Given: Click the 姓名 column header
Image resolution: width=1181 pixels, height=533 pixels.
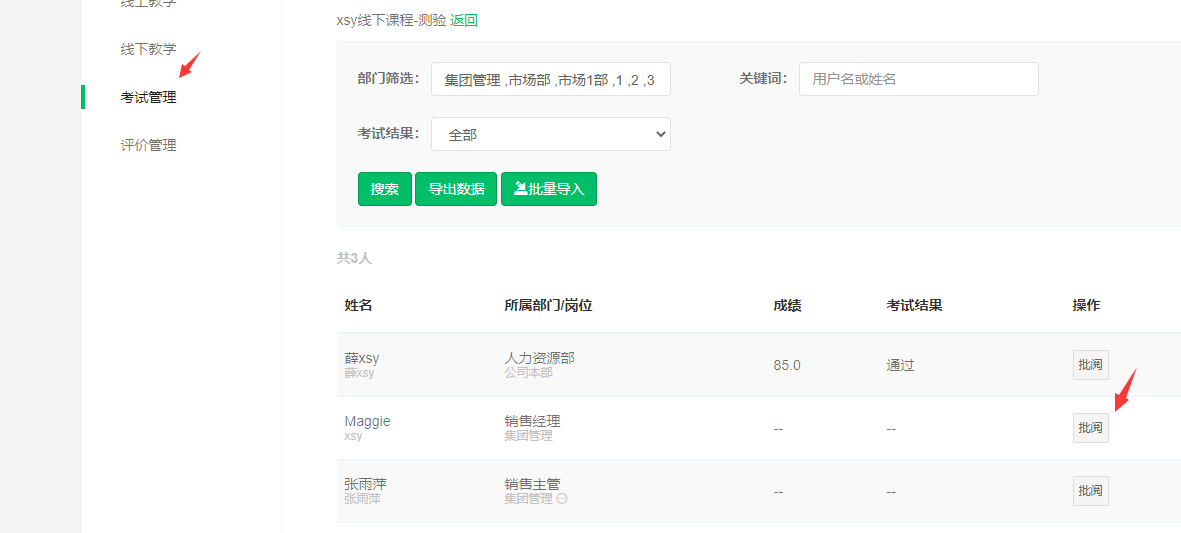Looking at the screenshot, I should [359, 306].
